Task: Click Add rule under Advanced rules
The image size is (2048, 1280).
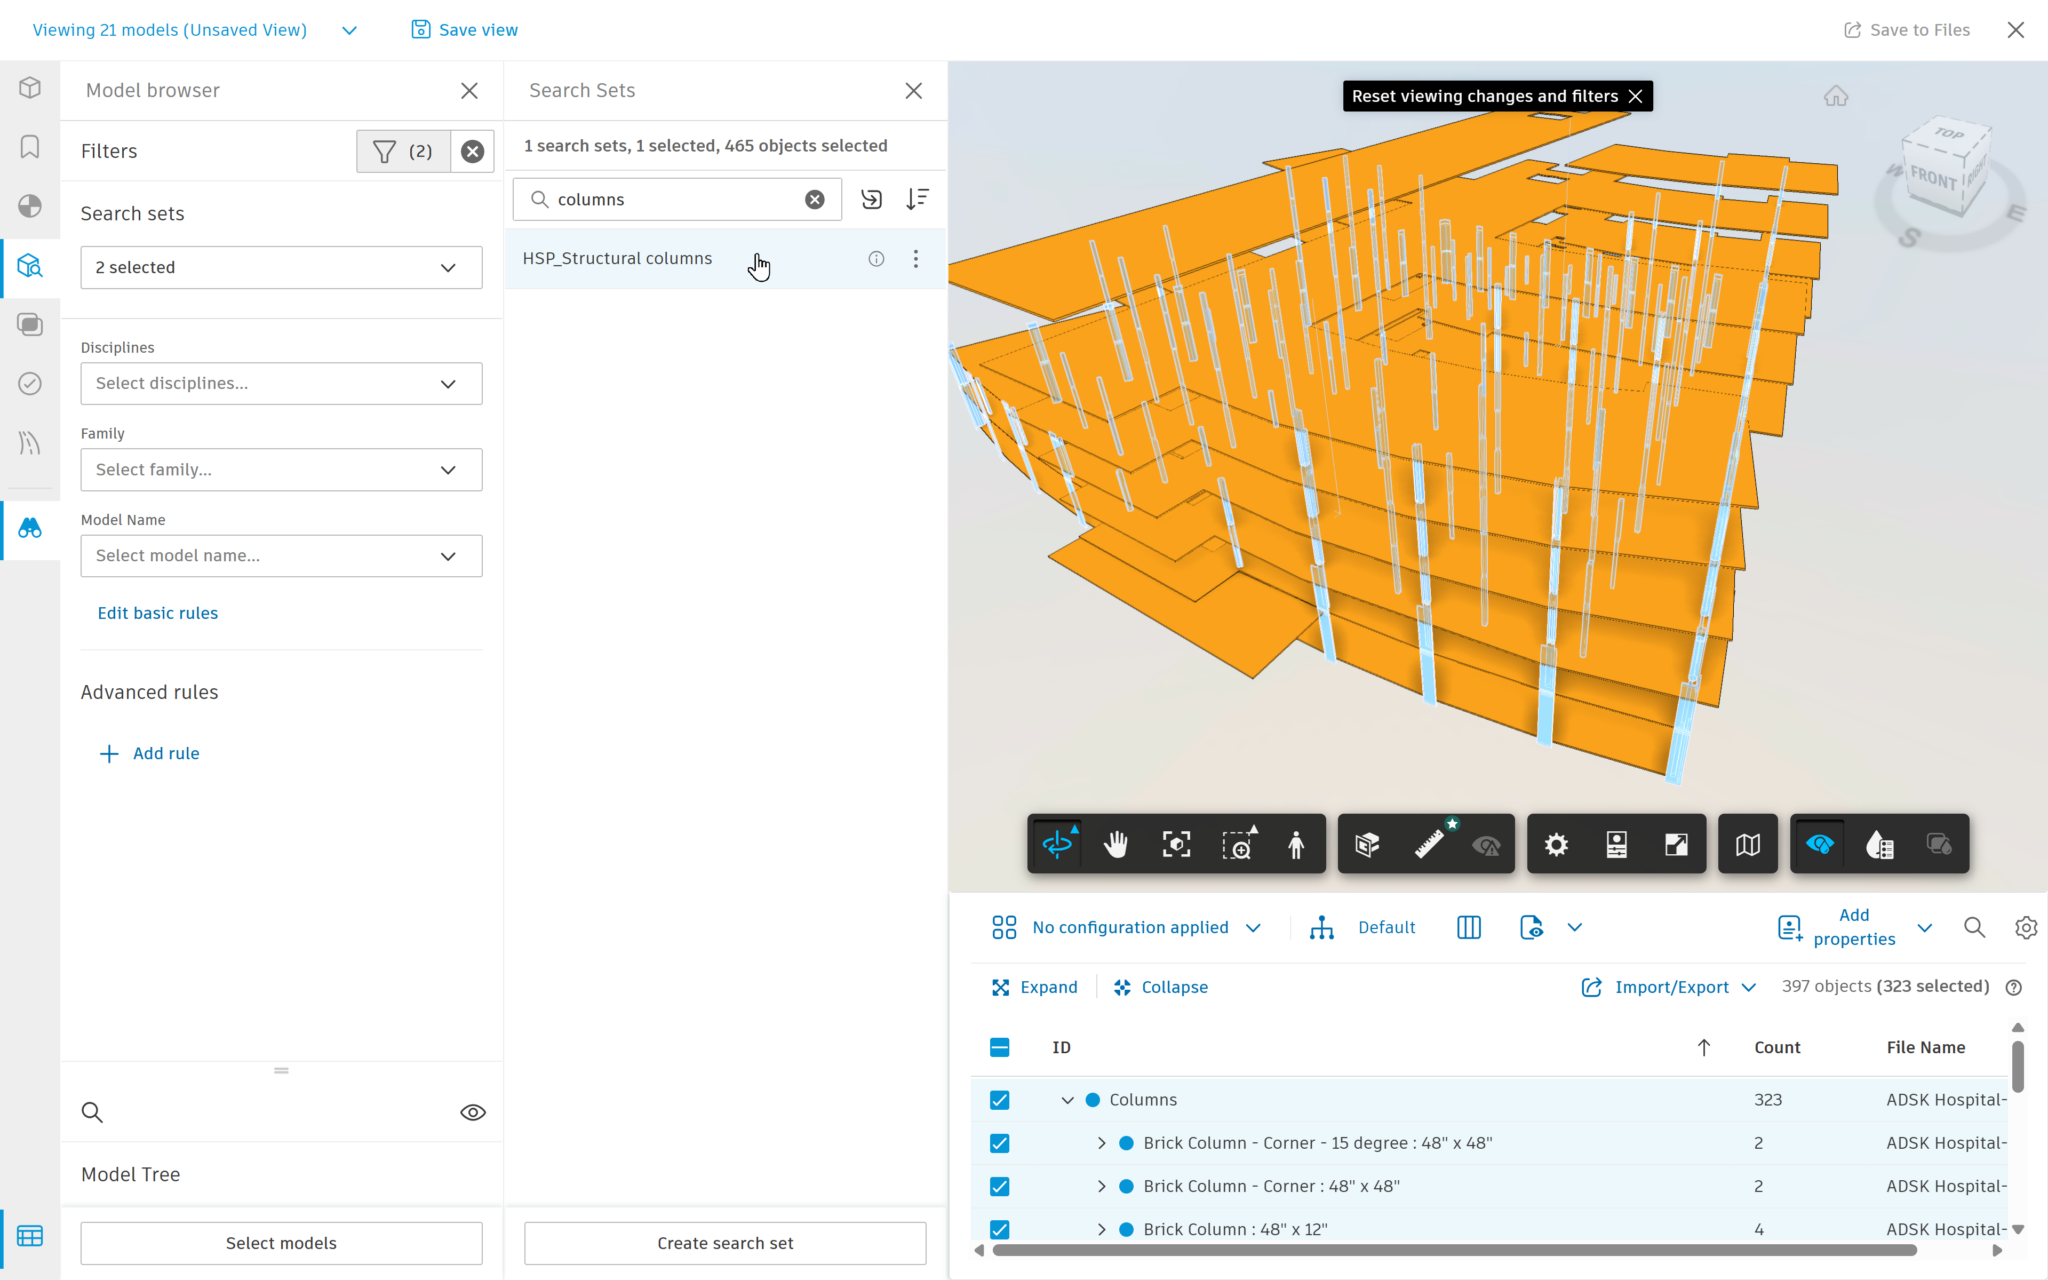Action: point(149,753)
